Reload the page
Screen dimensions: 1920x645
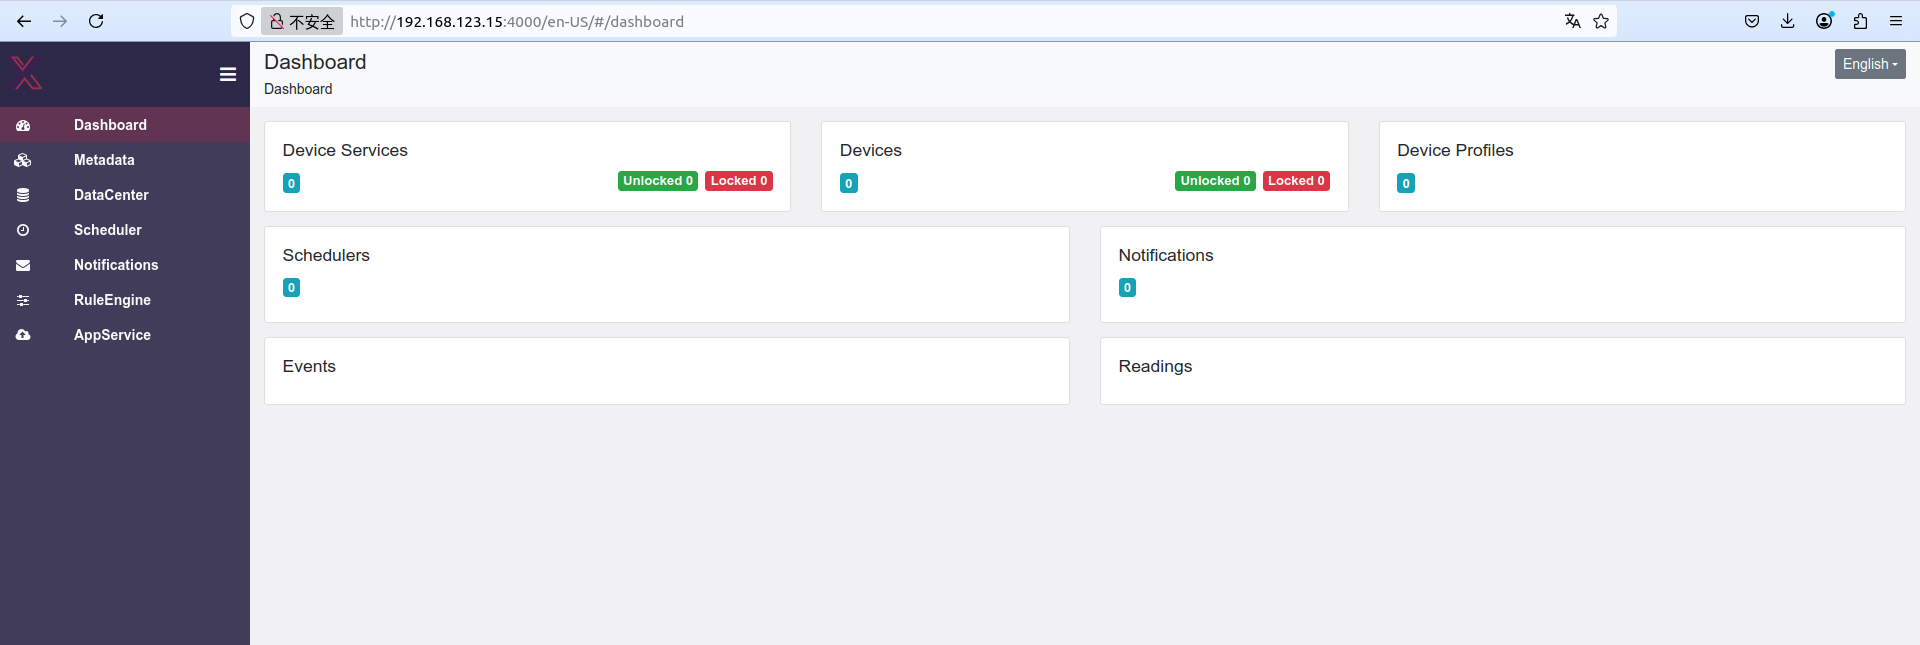click(96, 21)
